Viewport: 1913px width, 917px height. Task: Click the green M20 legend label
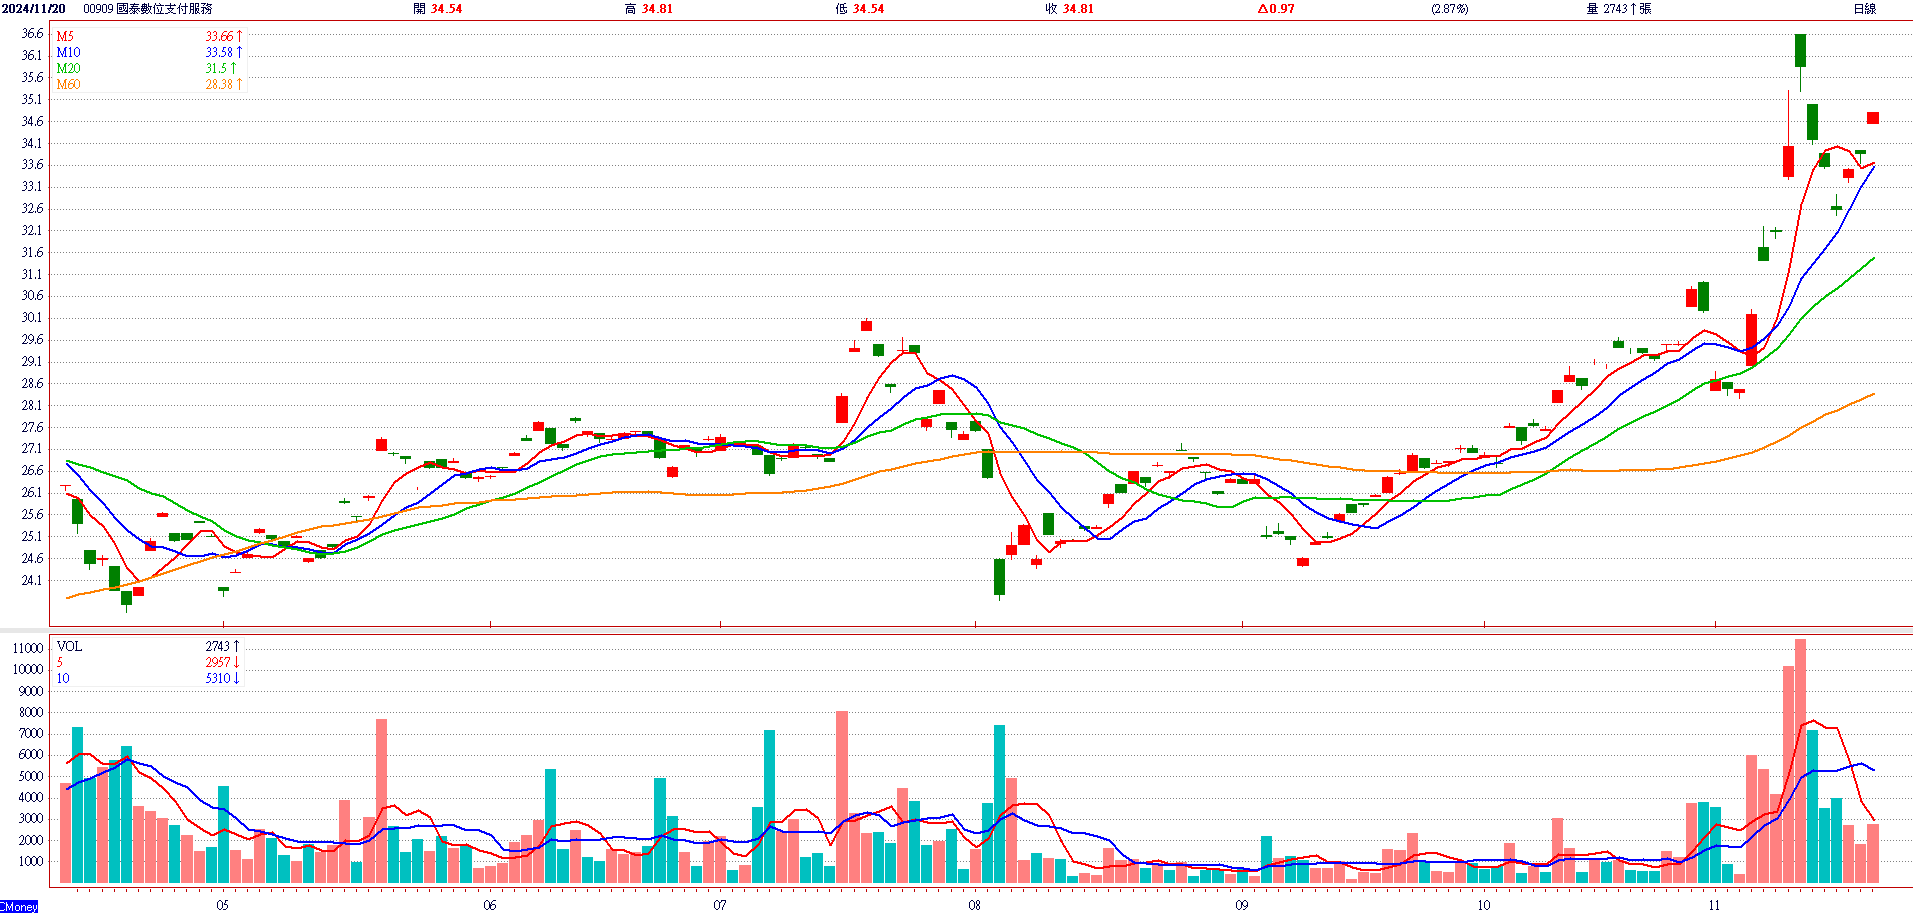(x=68, y=69)
